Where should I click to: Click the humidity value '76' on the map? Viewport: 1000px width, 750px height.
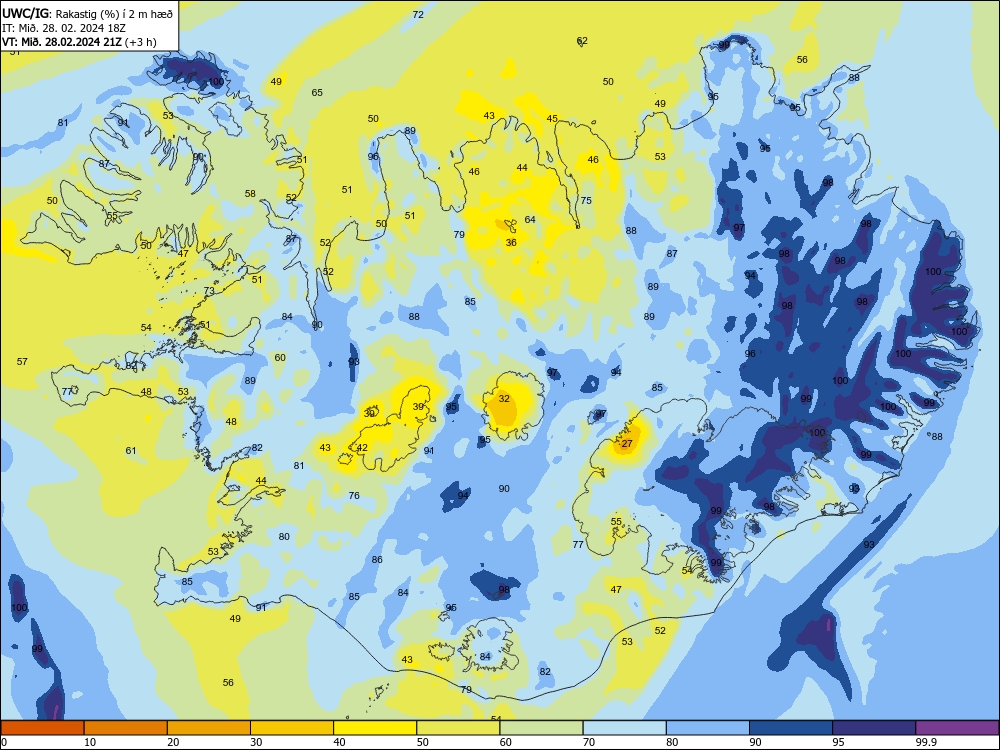point(354,496)
